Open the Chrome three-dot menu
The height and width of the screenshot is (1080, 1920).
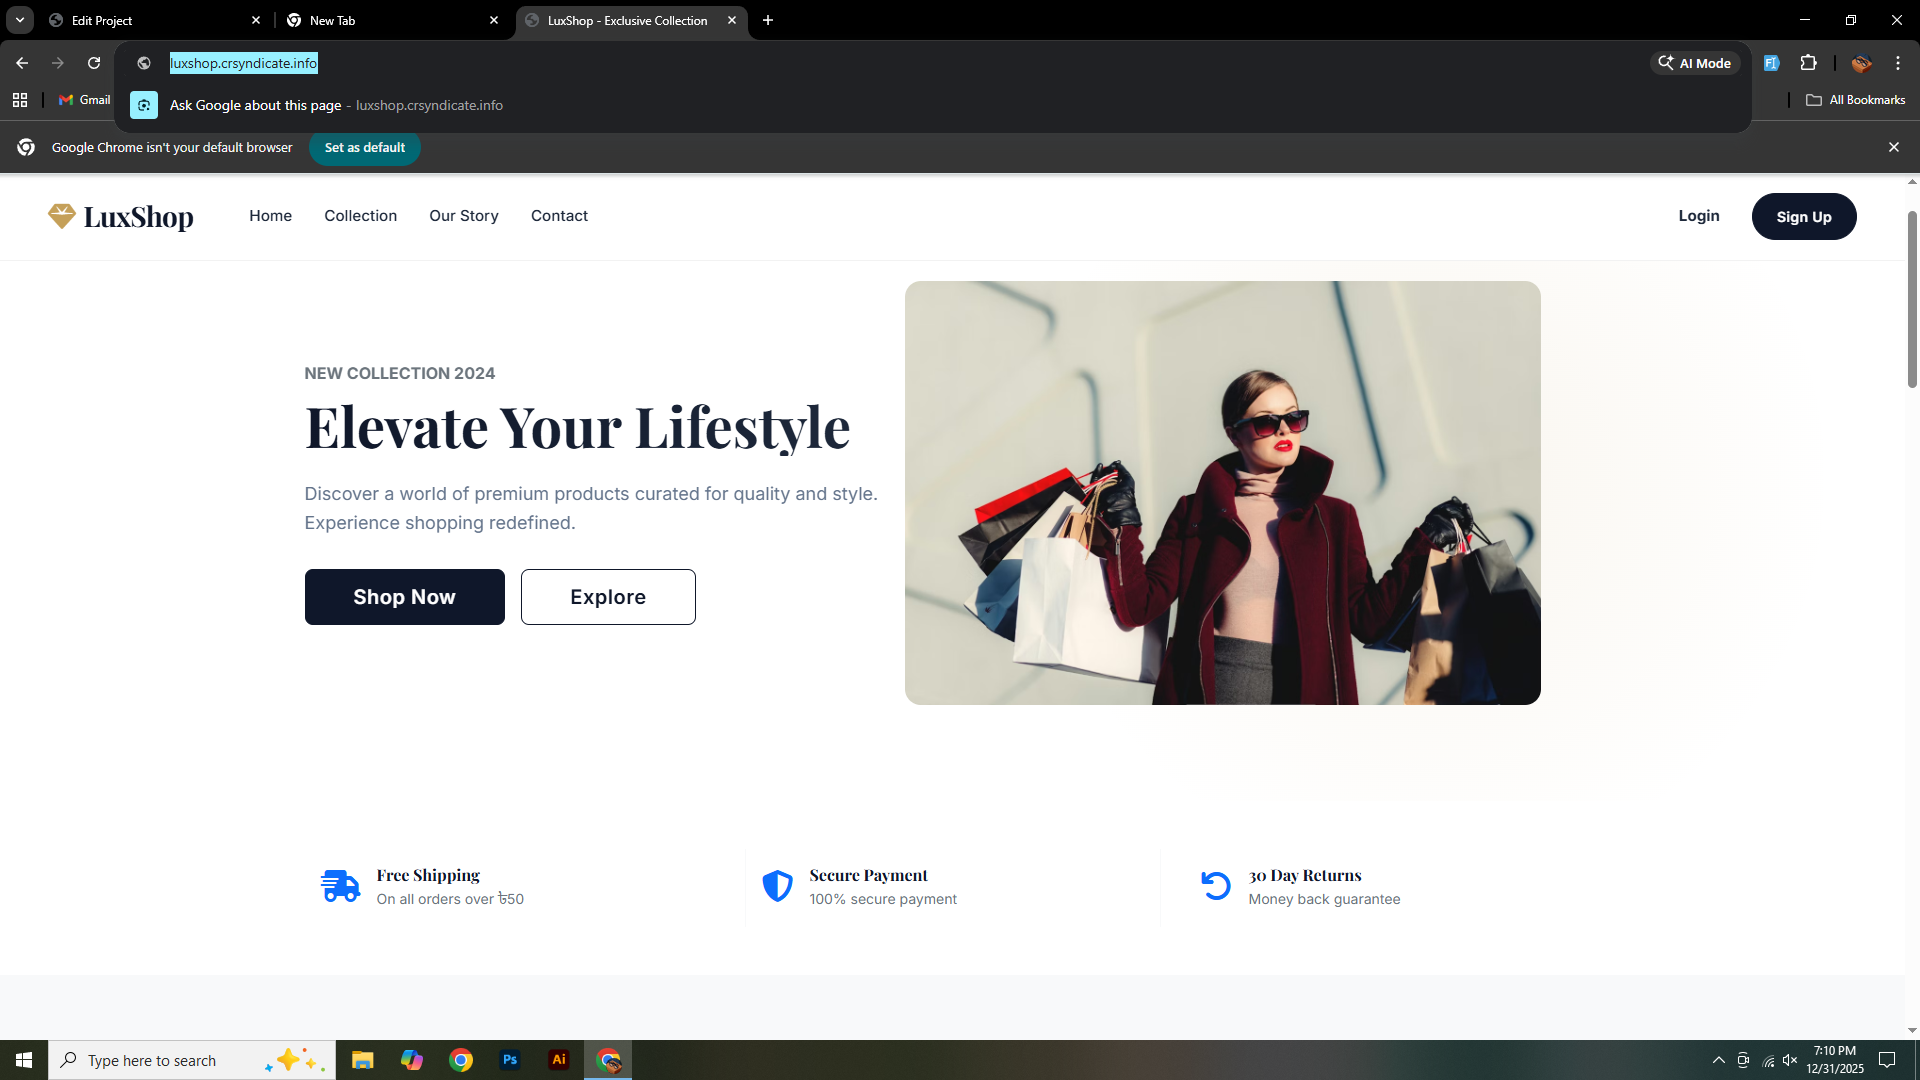coord(1898,62)
